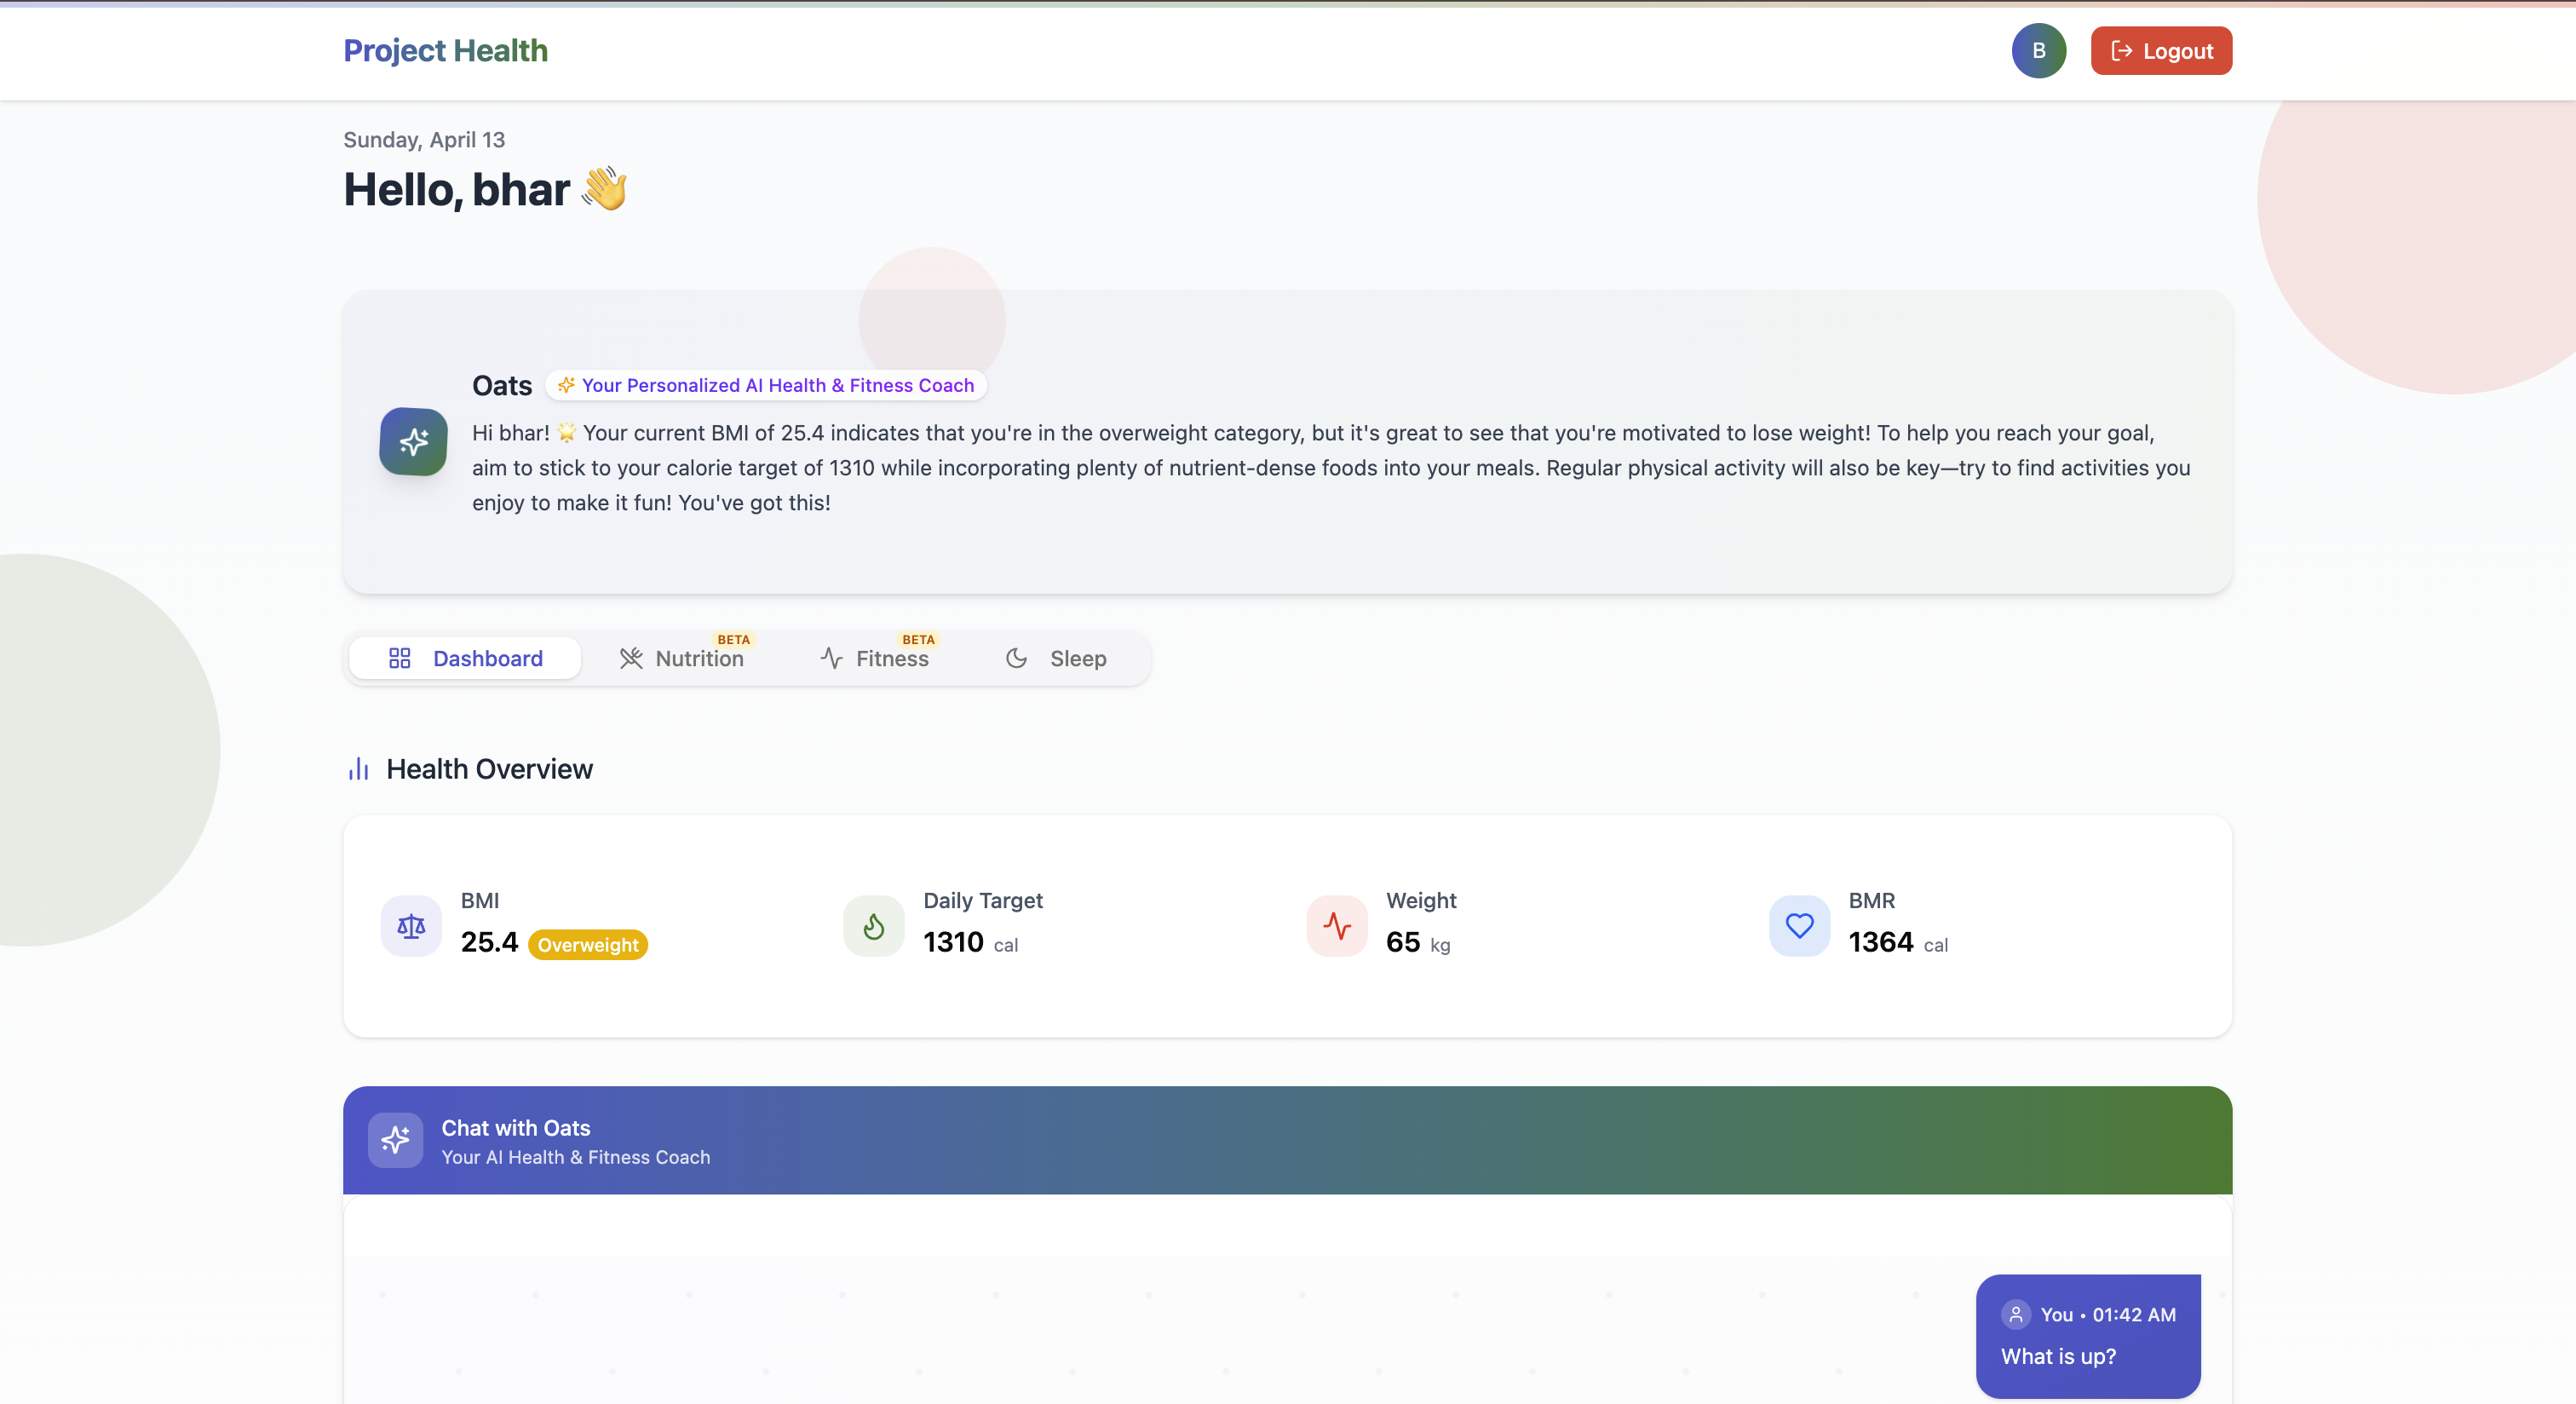Click the user icon in the chat message
The width and height of the screenshot is (2576, 1404).
coord(2016,1314)
